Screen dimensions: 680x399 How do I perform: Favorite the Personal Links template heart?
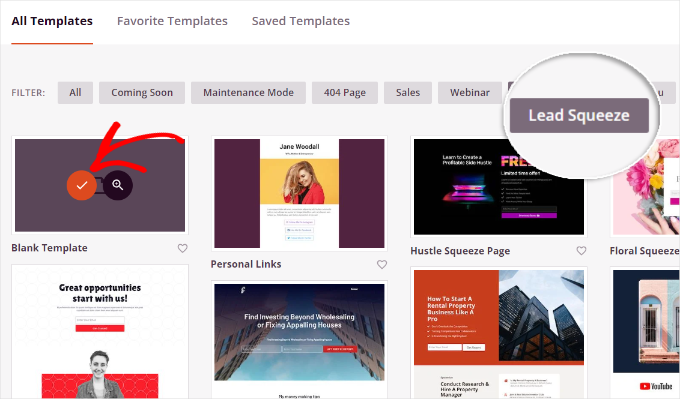point(382,264)
